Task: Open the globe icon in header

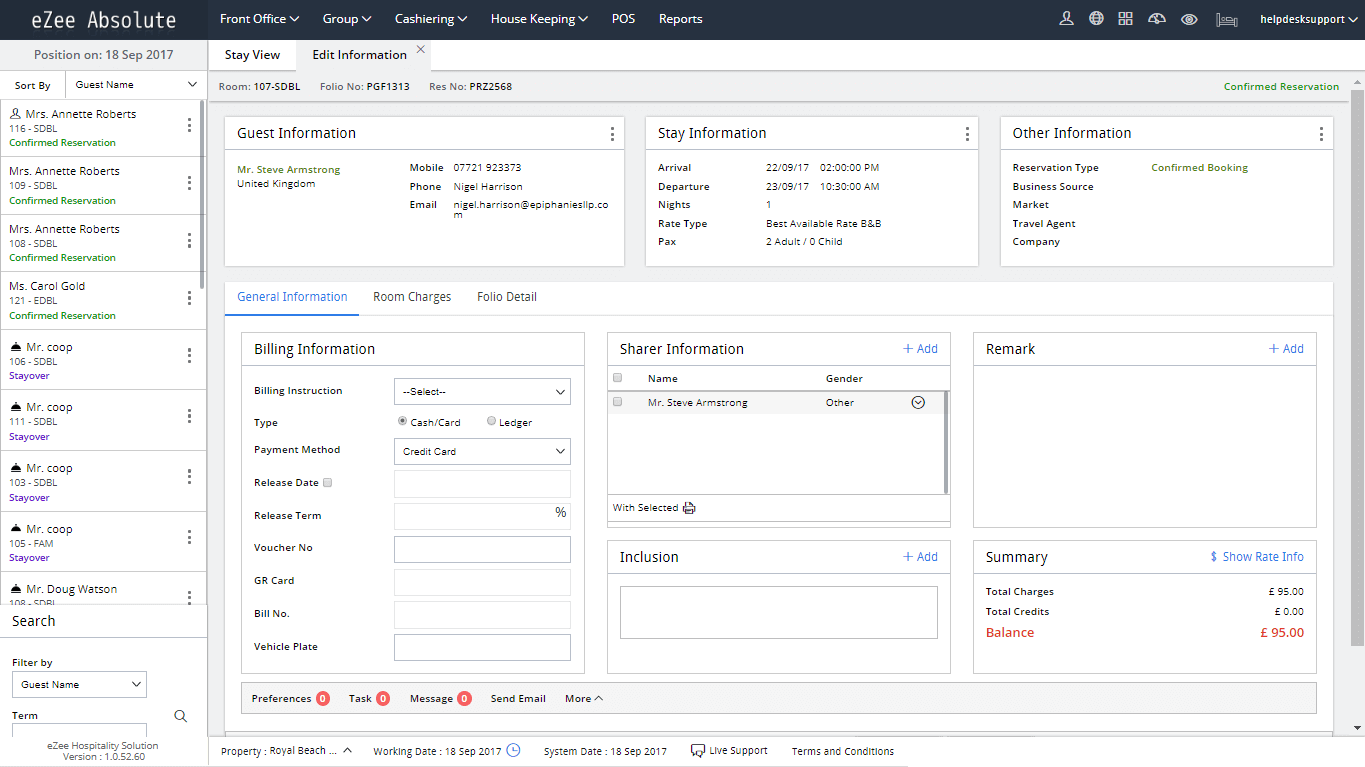Action: 1096,19
